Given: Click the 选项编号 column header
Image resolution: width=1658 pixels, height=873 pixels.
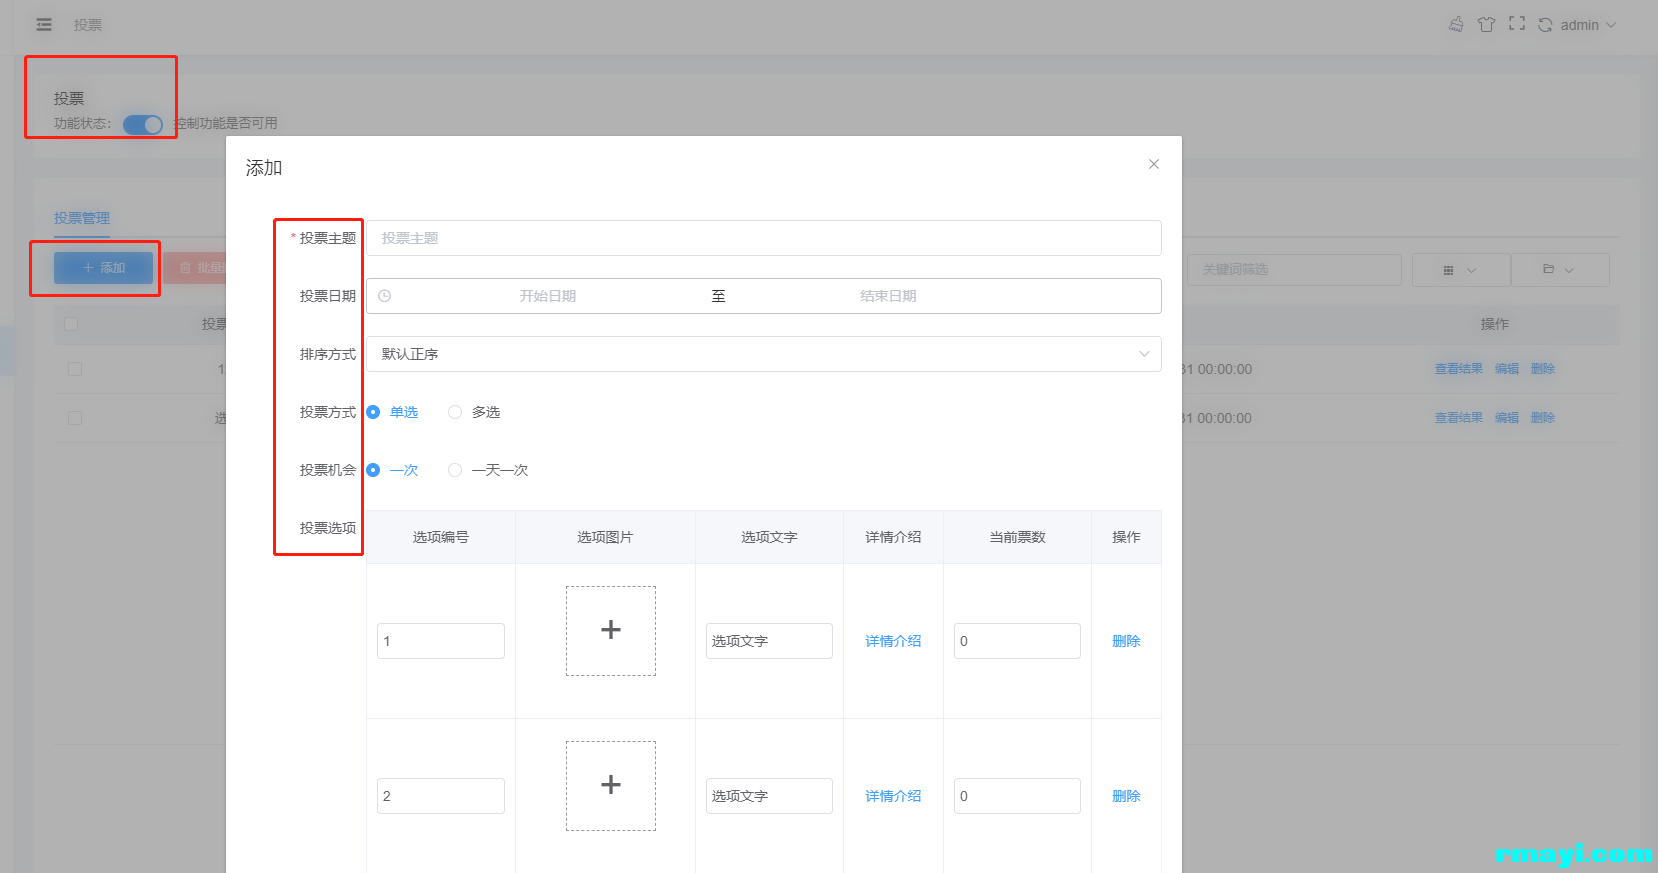Looking at the screenshot, I should pyautogui.click(x=441, y=537).
